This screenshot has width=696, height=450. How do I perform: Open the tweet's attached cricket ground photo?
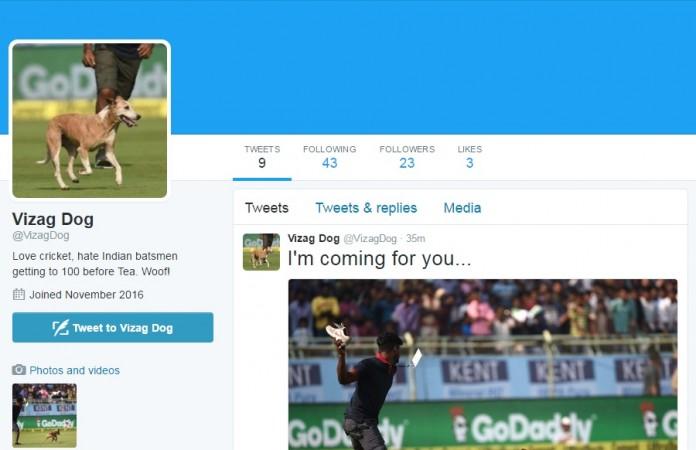(x=483, y=364)
